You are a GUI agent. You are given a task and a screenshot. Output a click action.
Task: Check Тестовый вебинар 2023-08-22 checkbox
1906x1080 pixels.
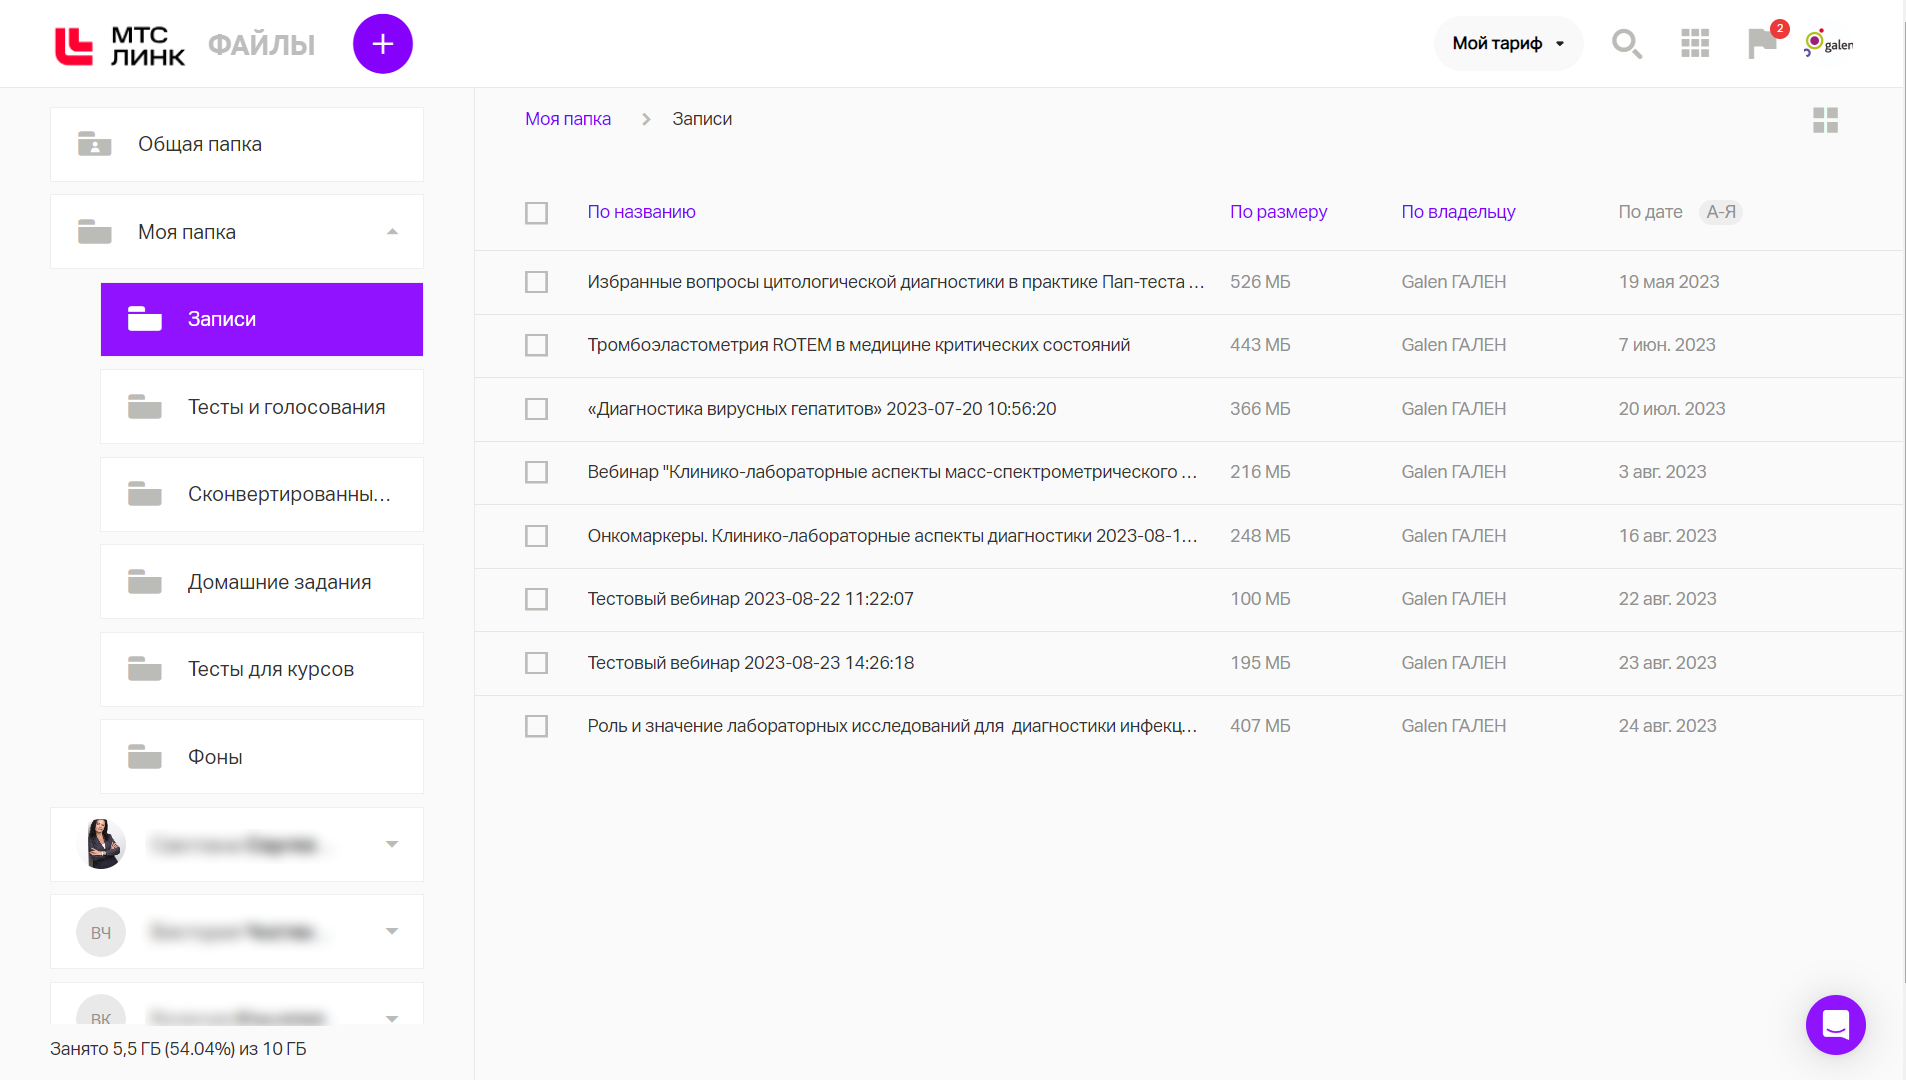click(x=537, y=599)
